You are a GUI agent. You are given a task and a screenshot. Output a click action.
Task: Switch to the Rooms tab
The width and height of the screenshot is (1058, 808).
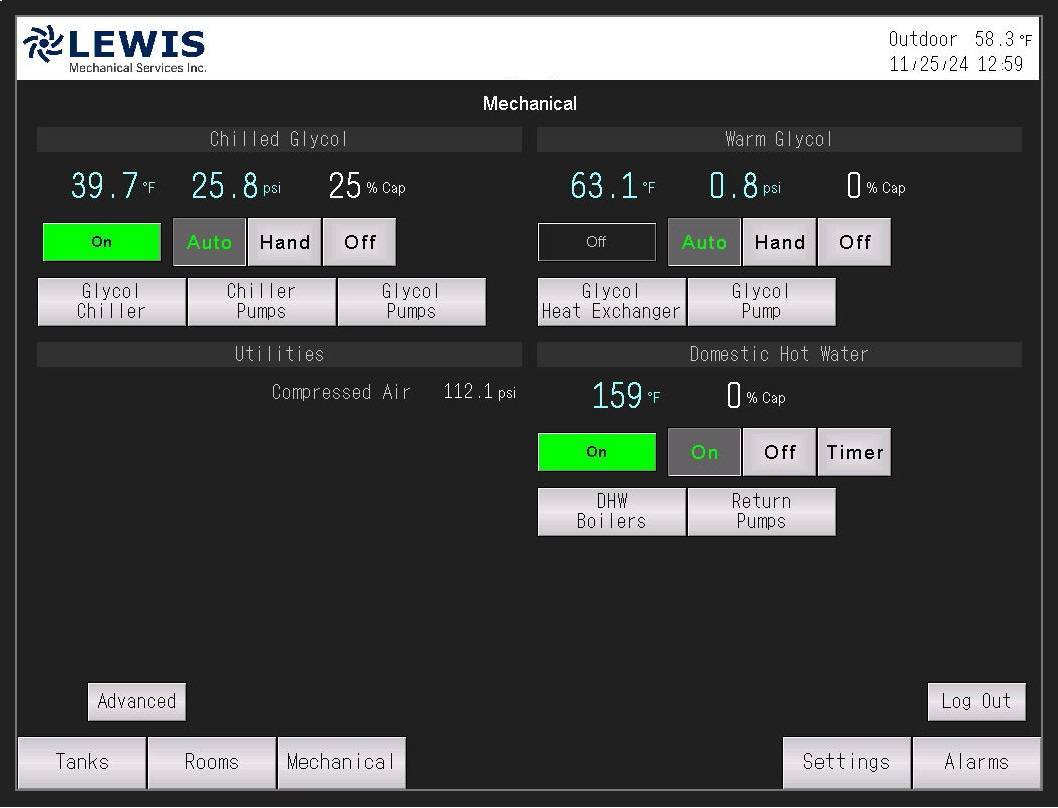click(211, 761)
